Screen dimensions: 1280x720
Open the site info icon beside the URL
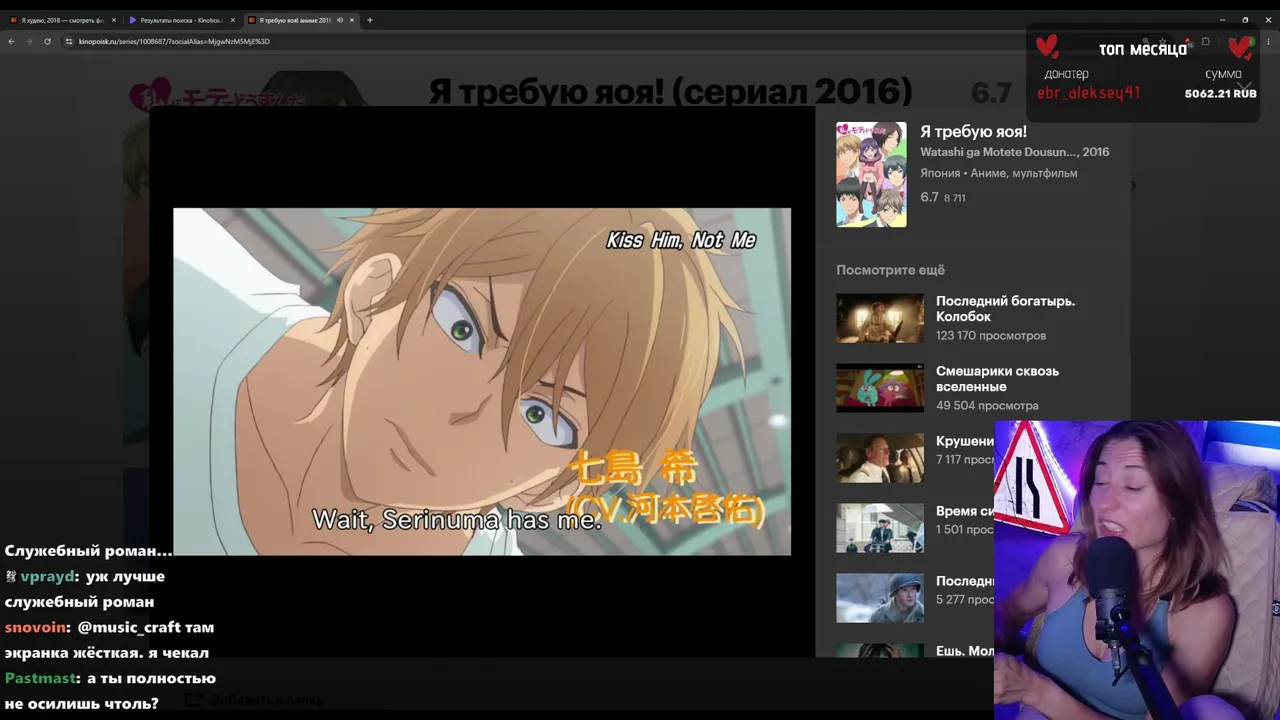coord(69,41)
